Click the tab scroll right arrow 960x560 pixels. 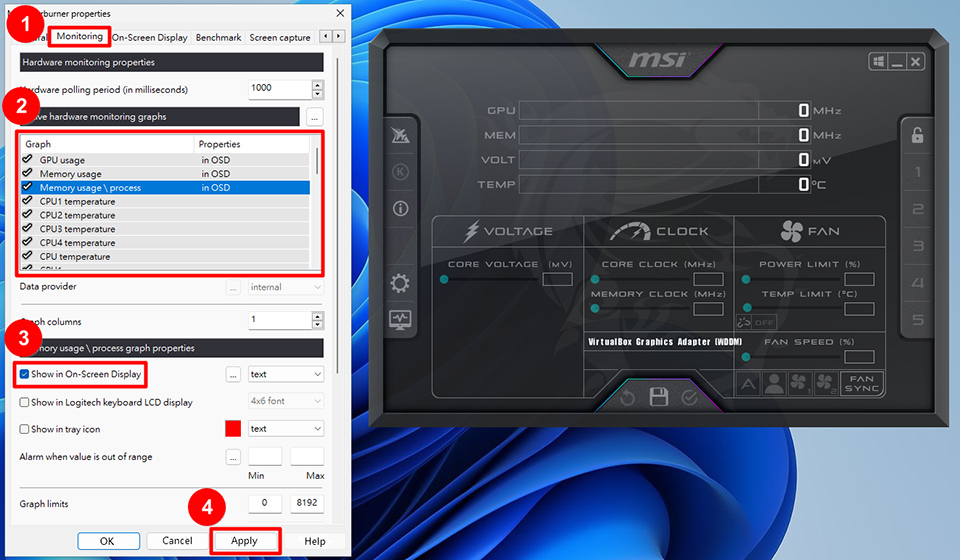[x=339, y=37]
